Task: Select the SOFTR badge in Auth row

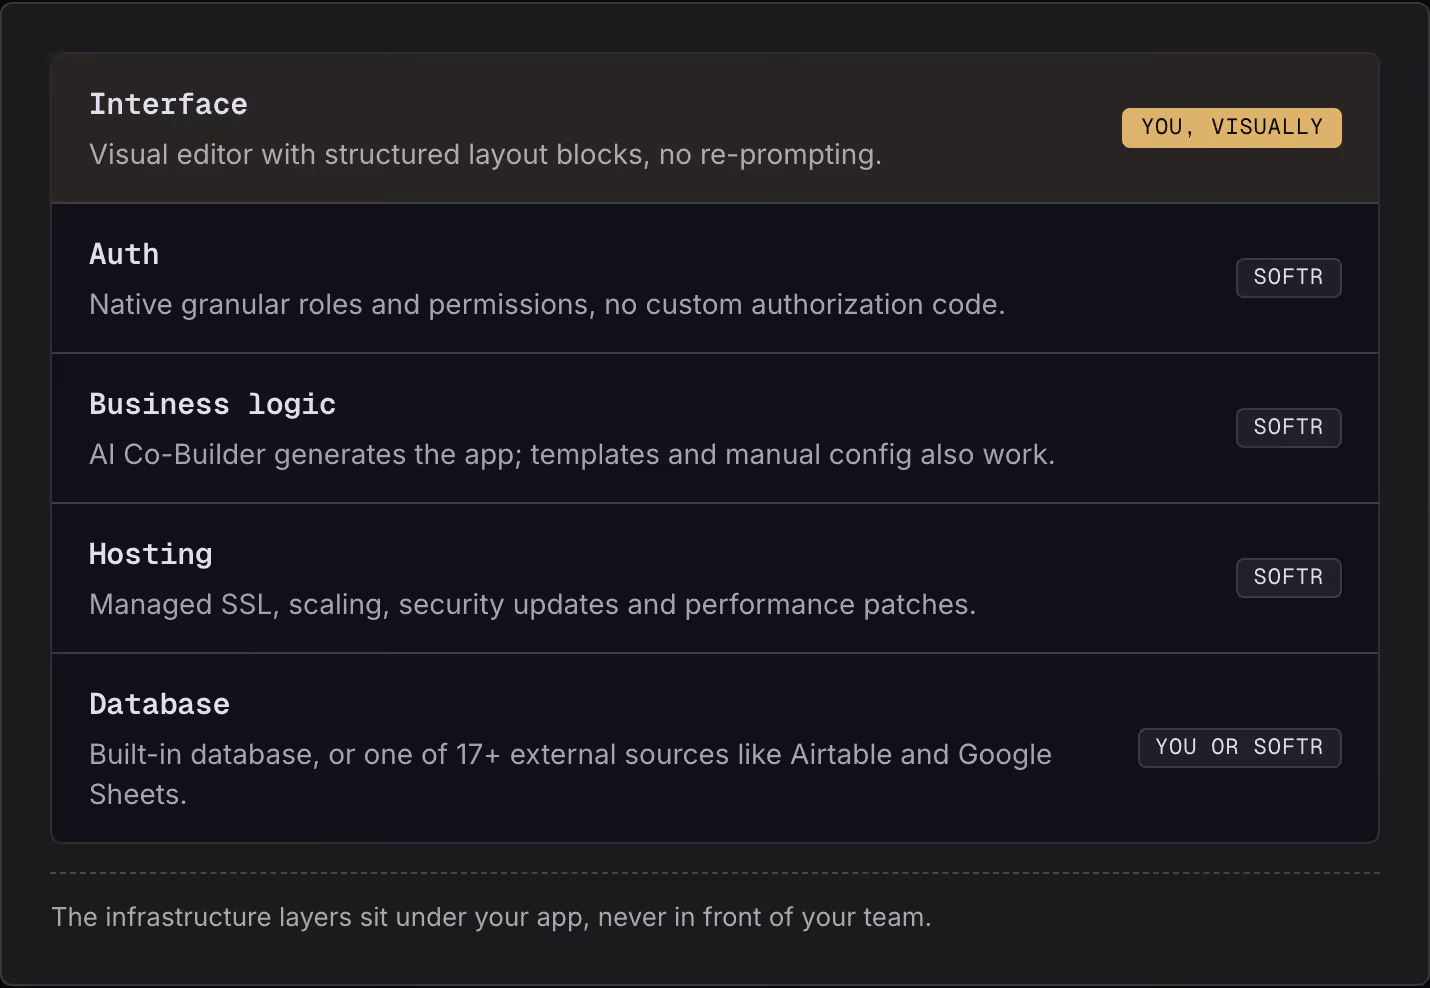Action: tap(1288, 278)
